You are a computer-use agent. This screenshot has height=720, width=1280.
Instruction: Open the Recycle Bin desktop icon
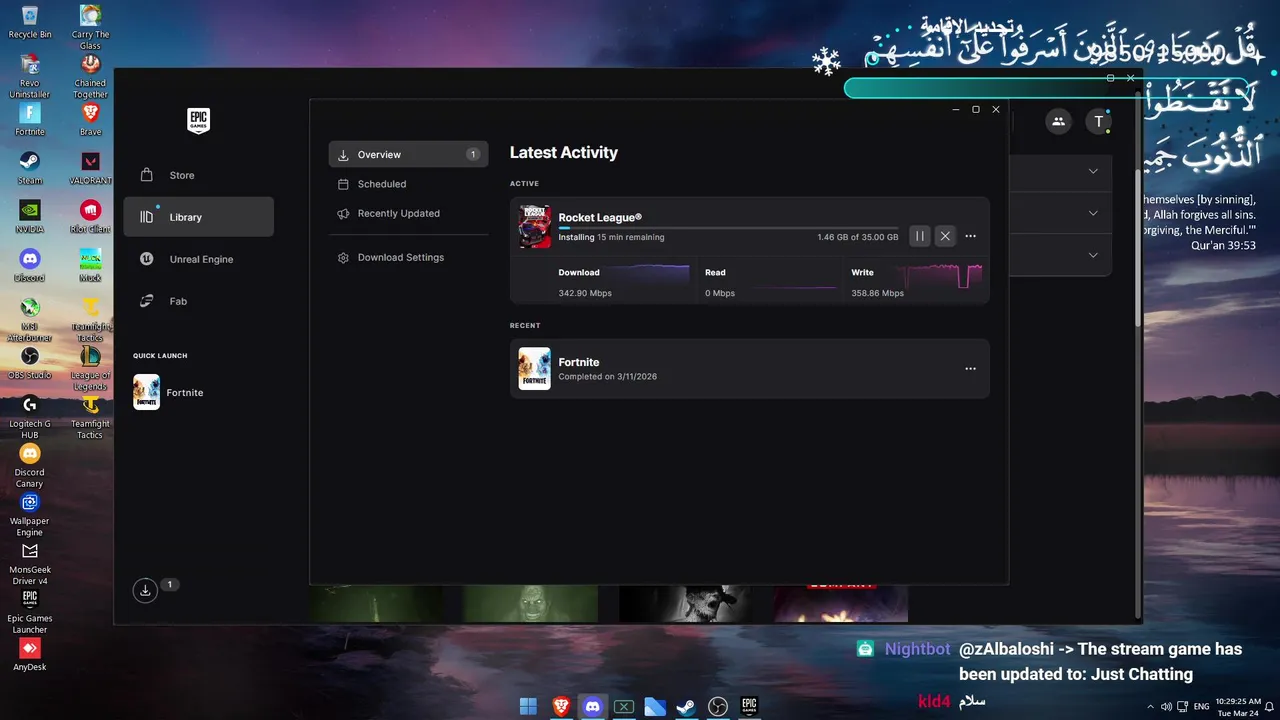(x=30, y=22)
